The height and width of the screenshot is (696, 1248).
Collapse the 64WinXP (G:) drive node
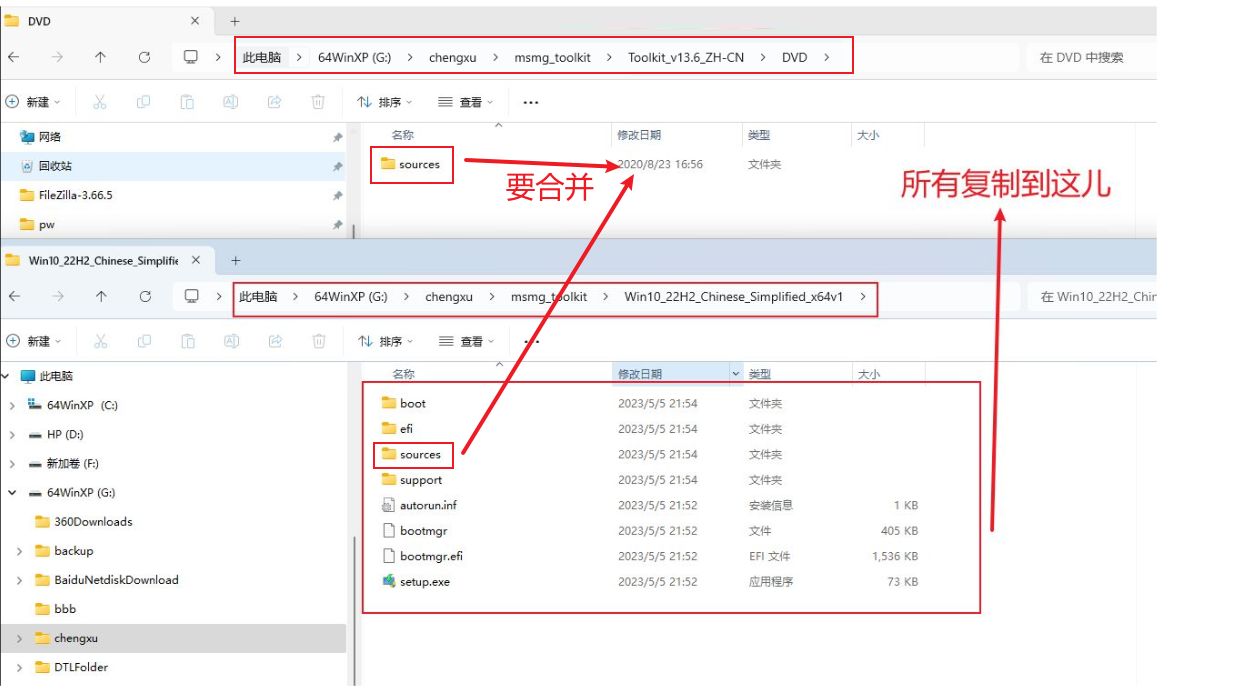click(12, 493)
